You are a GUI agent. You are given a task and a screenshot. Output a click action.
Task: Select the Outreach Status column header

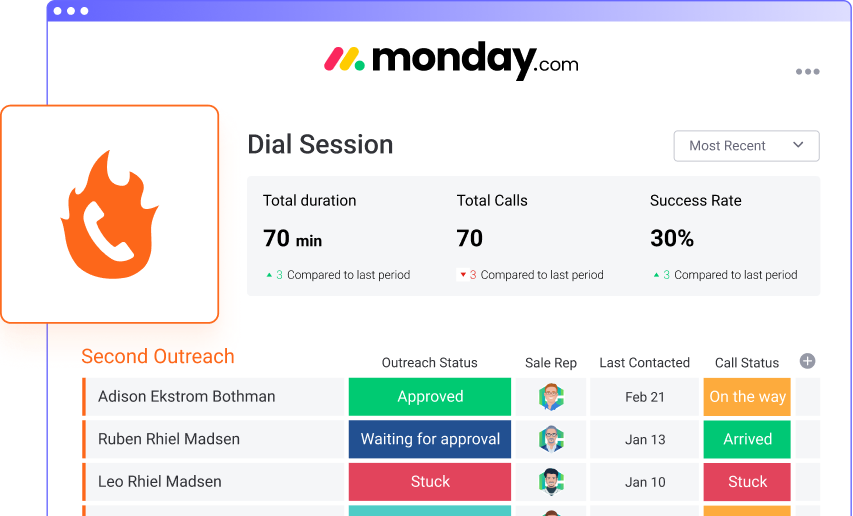click(430, 363)
